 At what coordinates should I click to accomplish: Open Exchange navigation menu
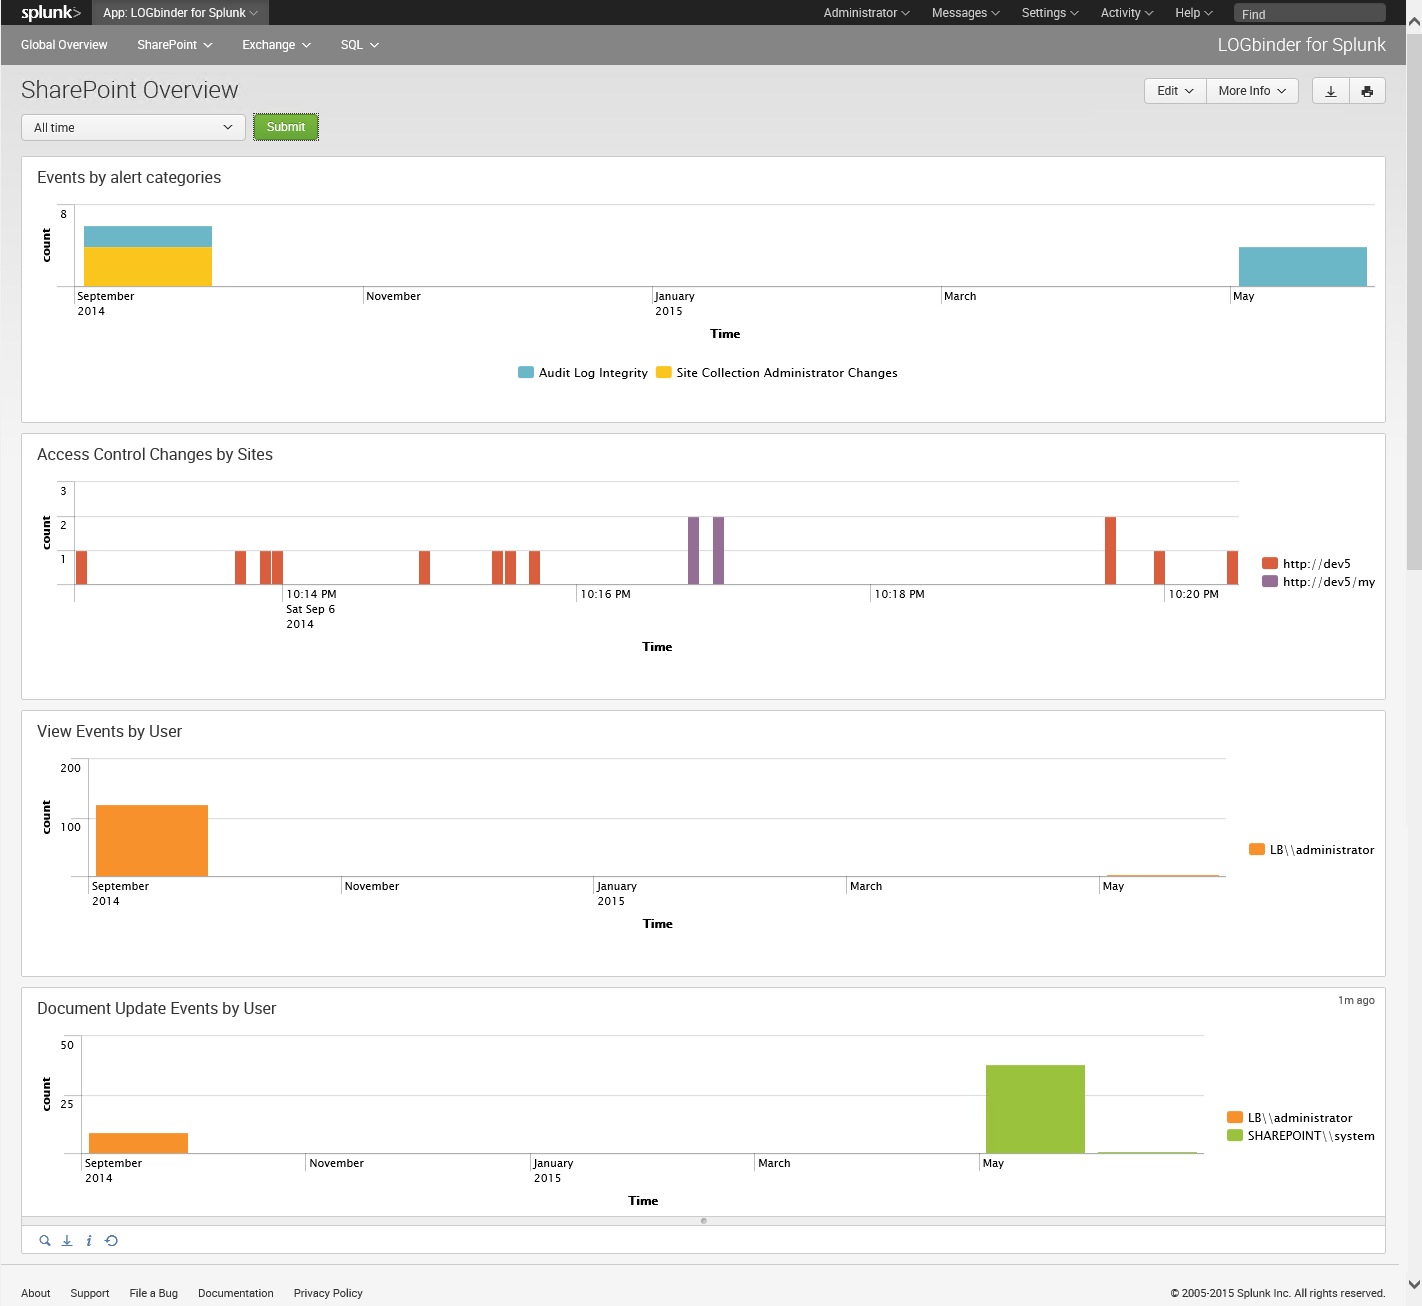coord(277,45)
